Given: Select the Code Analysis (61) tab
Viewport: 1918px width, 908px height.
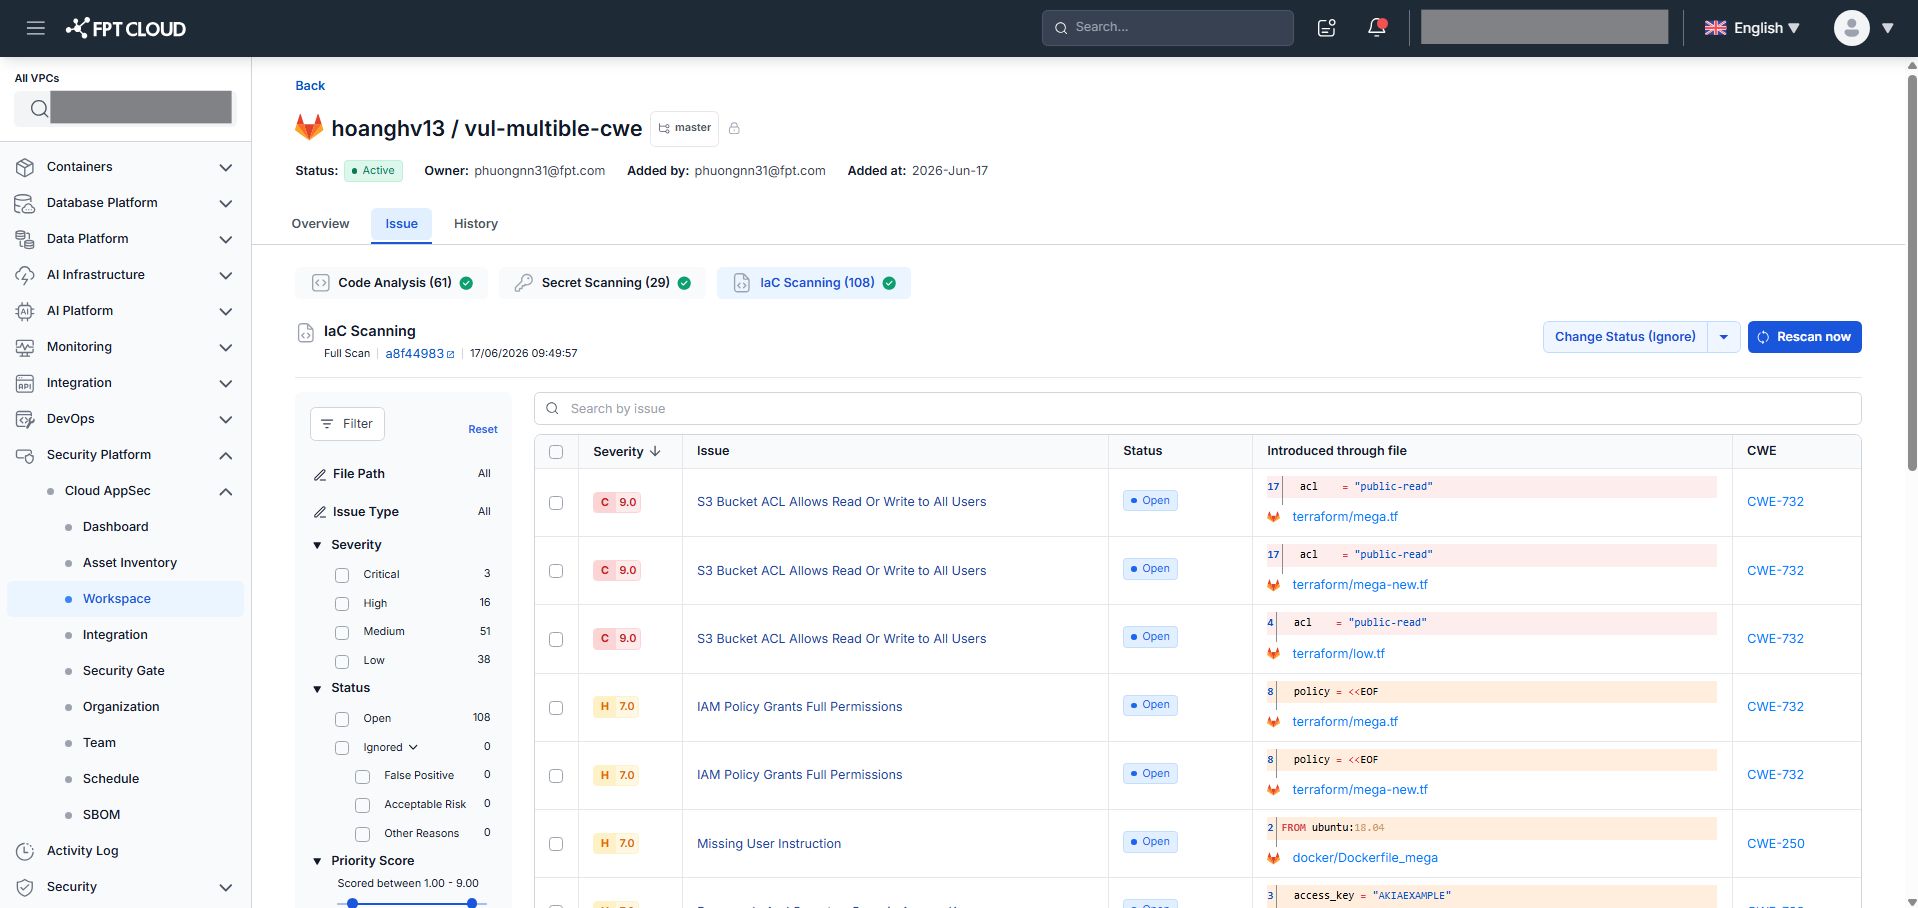Looking at the screenshot, I should (x=391, y=283).
